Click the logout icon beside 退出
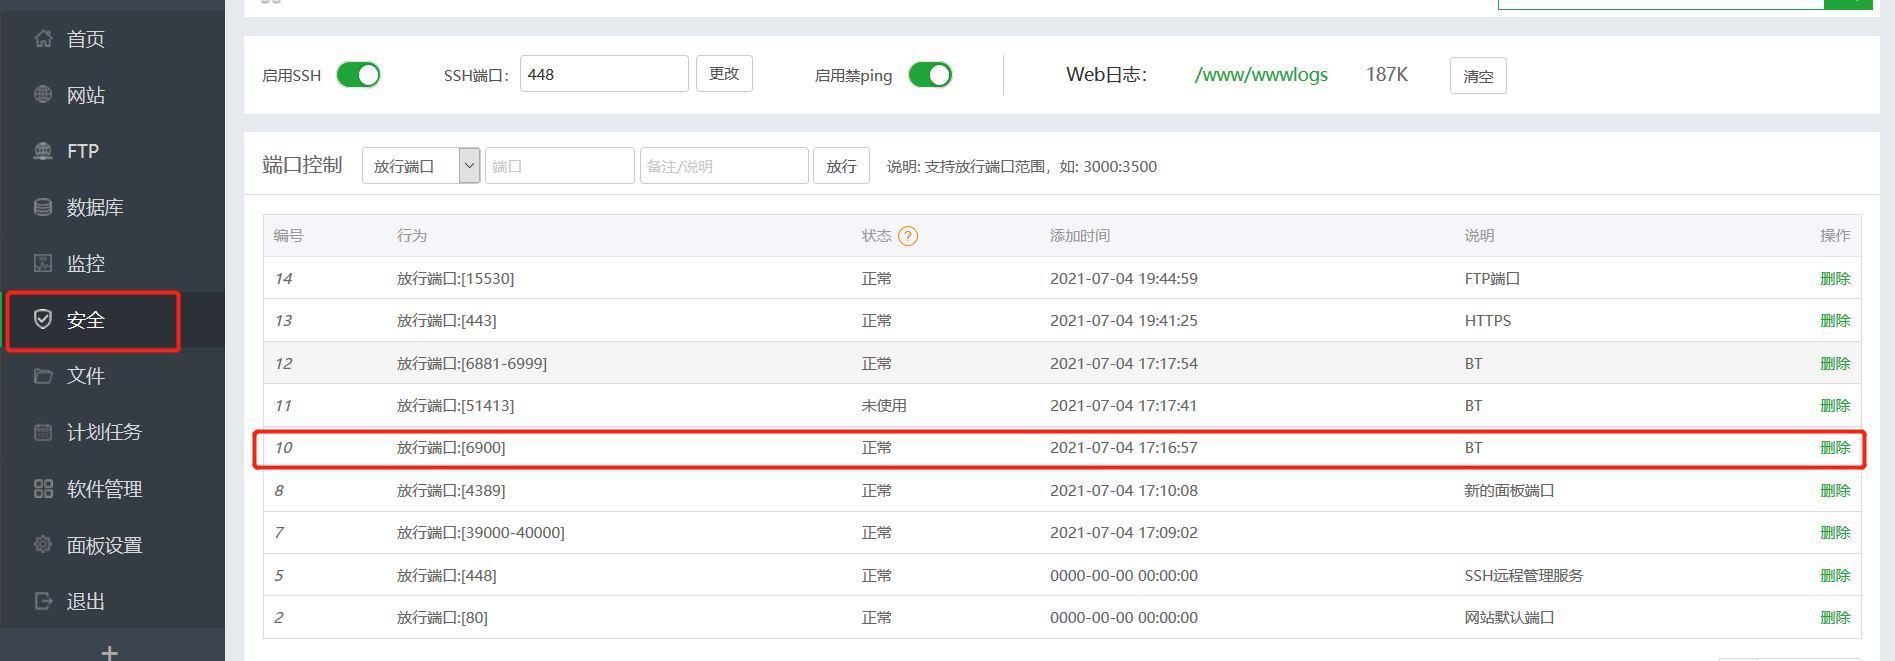 point(43,601)
